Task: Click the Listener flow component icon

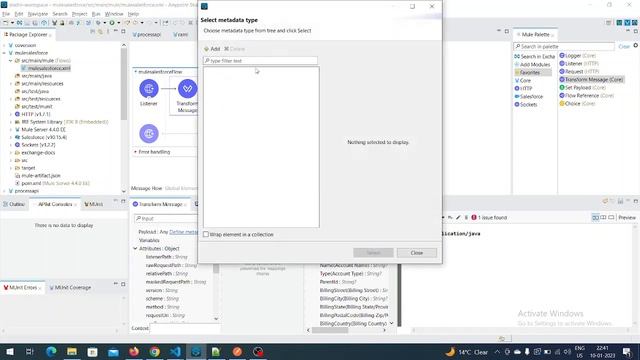Action: tap(149, 89)
